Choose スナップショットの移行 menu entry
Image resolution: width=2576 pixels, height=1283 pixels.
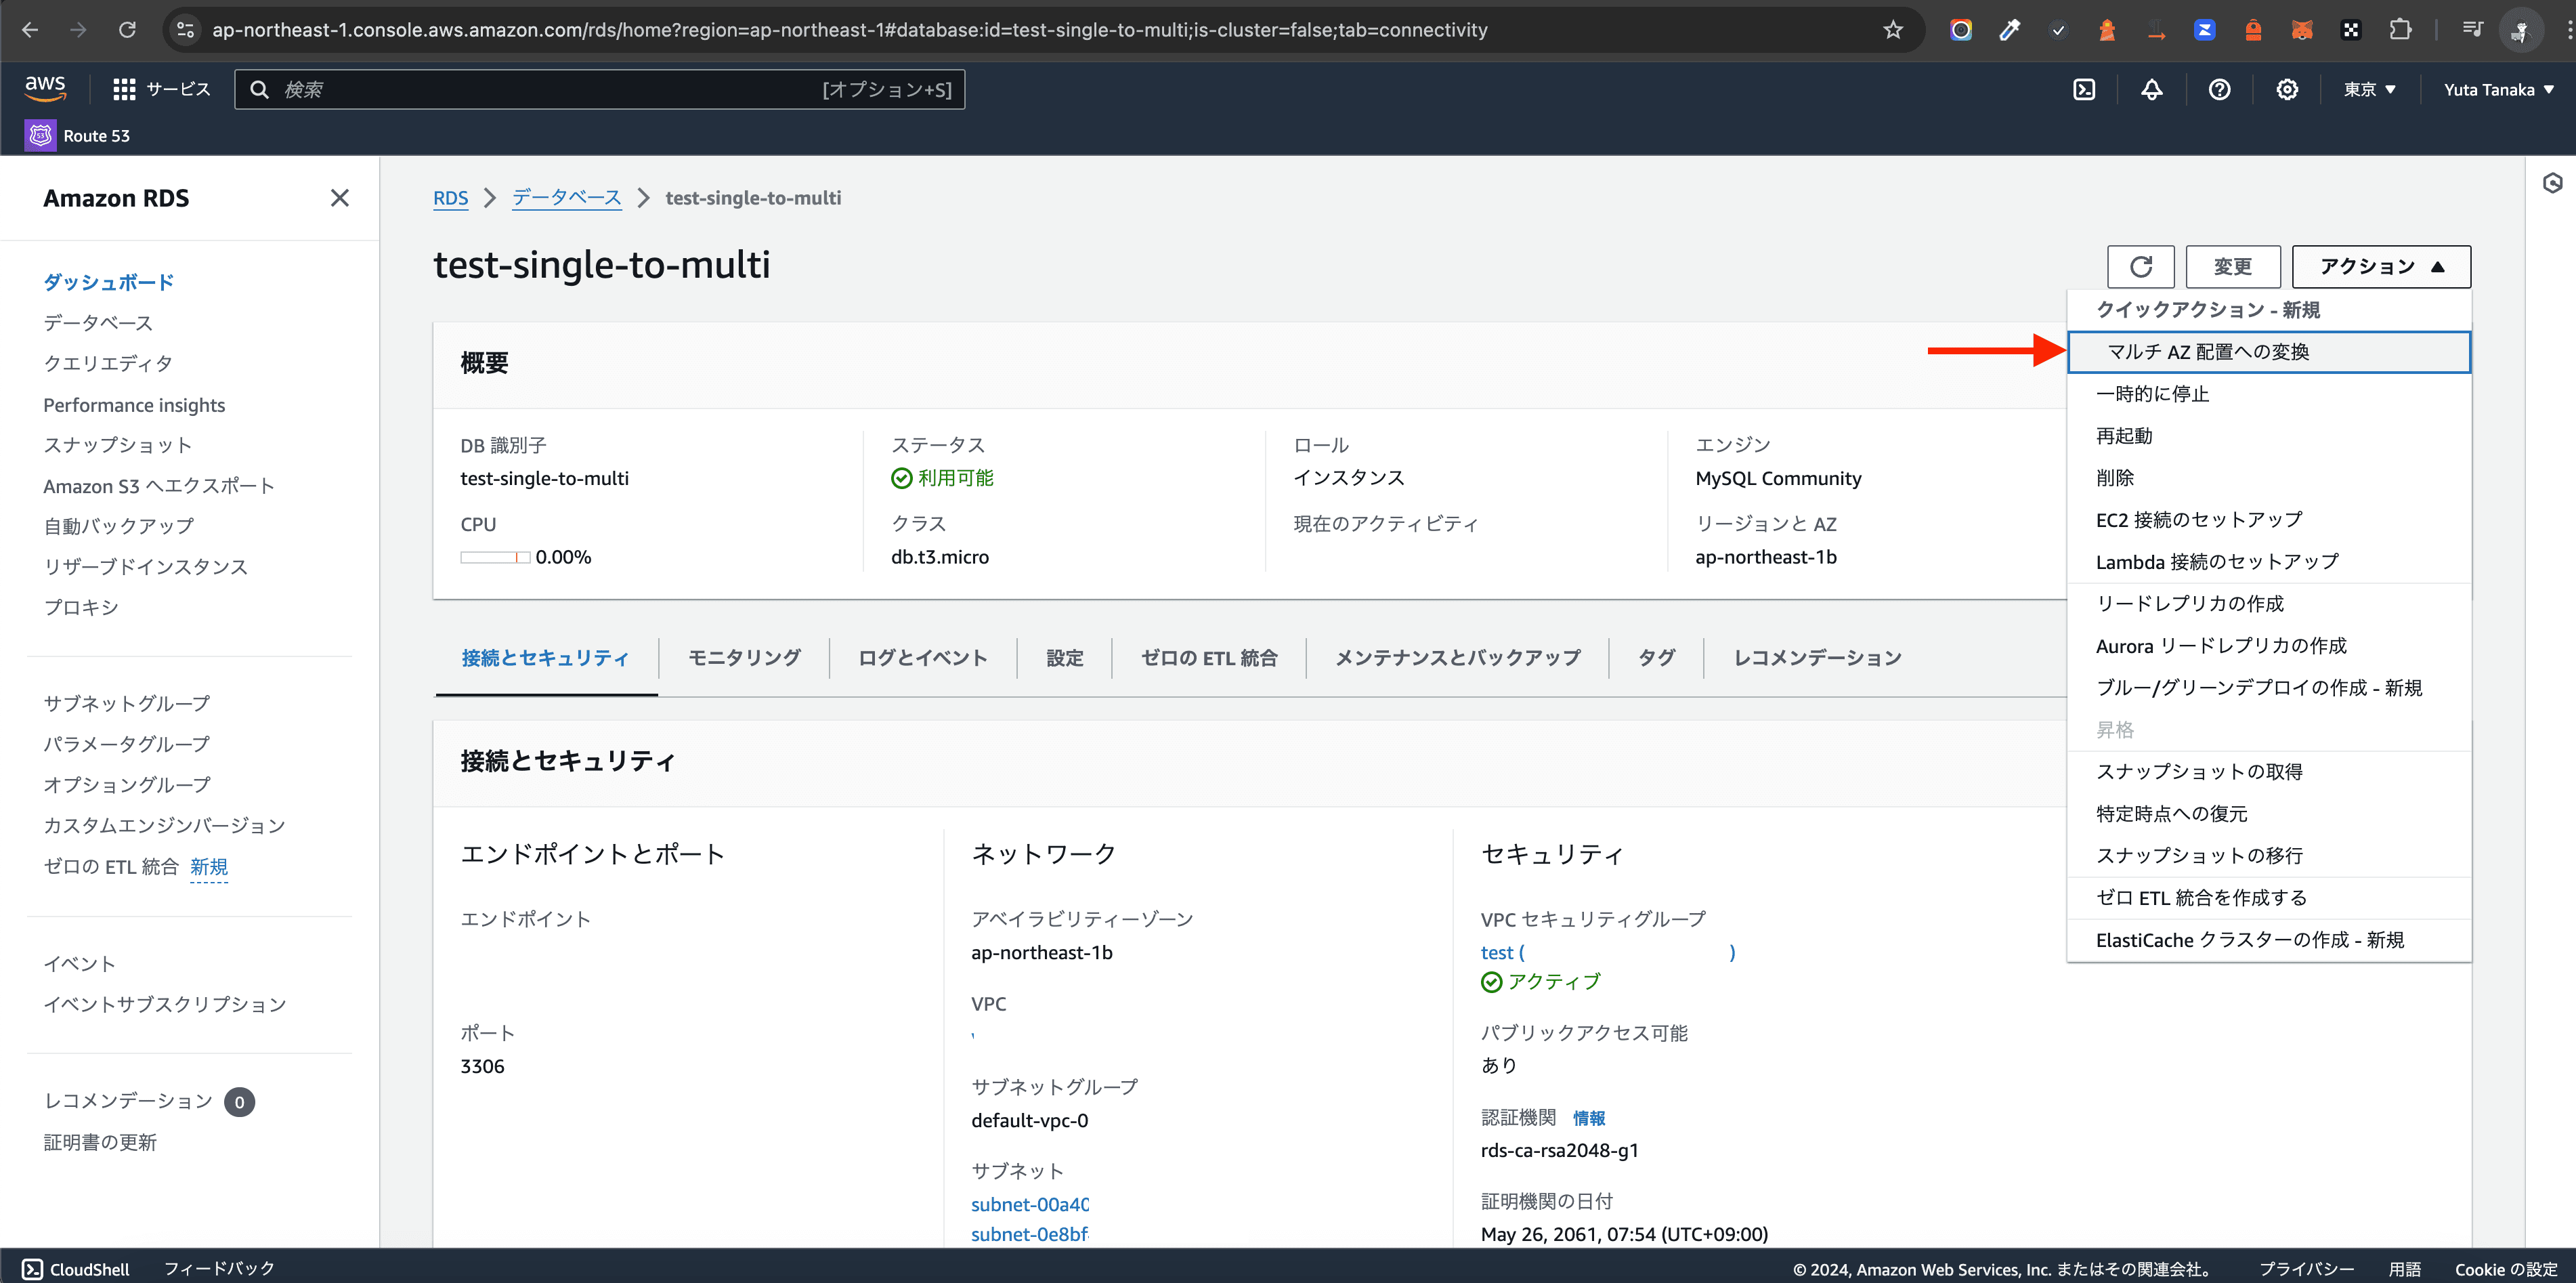click(2268, 856)
